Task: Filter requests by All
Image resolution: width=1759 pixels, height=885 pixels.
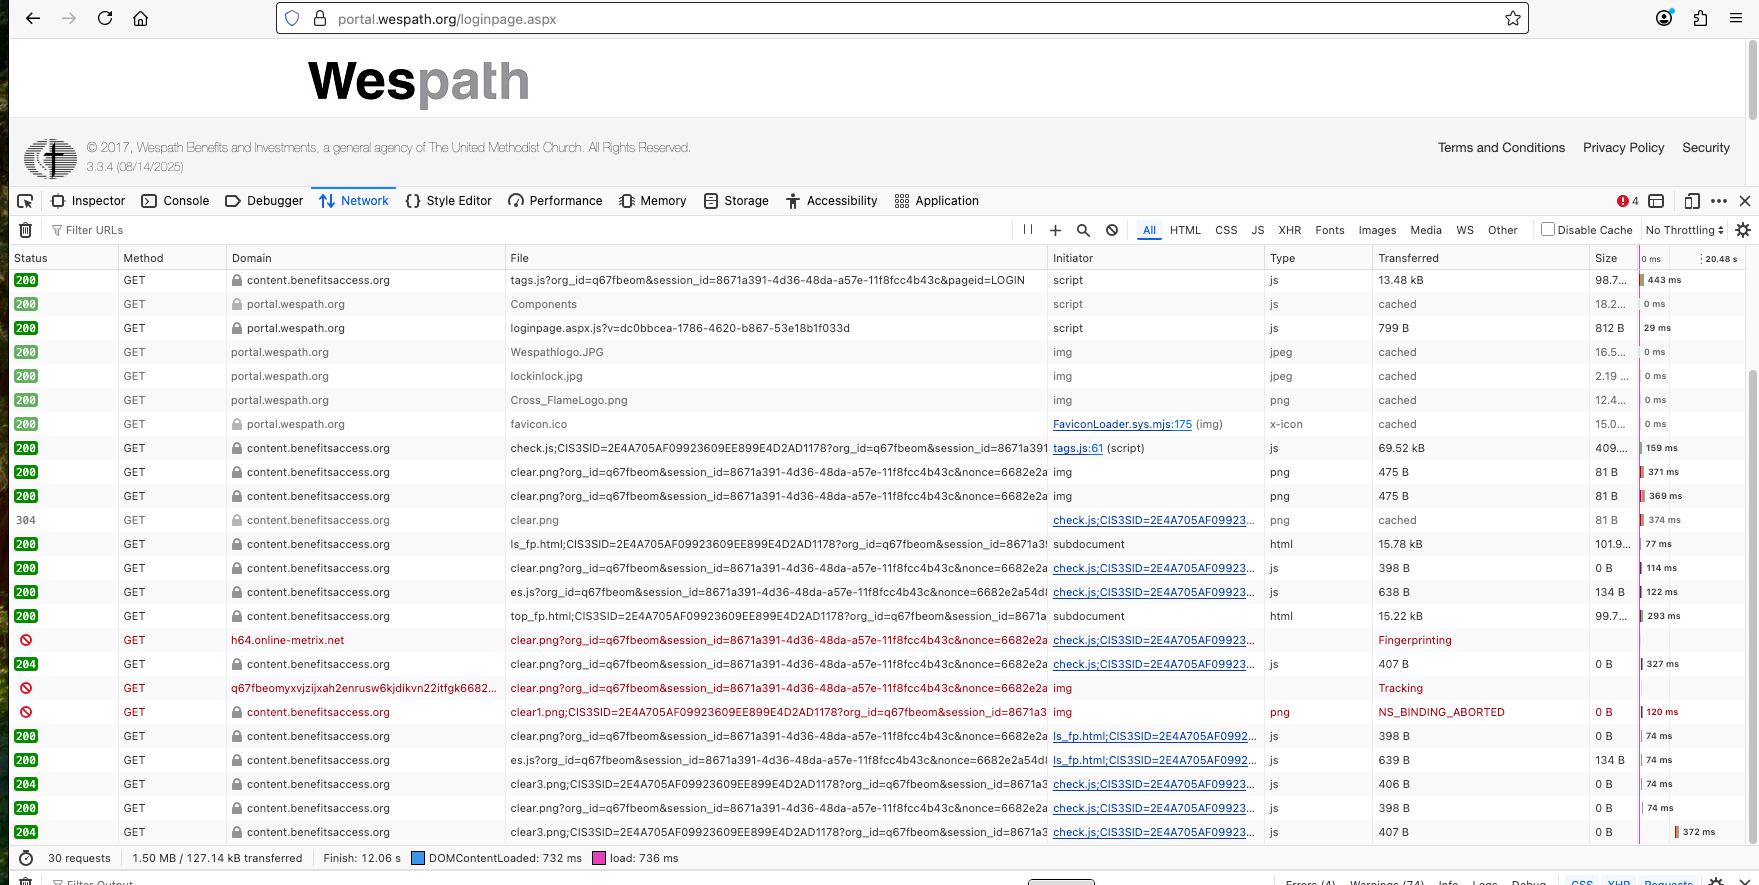Action: coord(1149,230)
